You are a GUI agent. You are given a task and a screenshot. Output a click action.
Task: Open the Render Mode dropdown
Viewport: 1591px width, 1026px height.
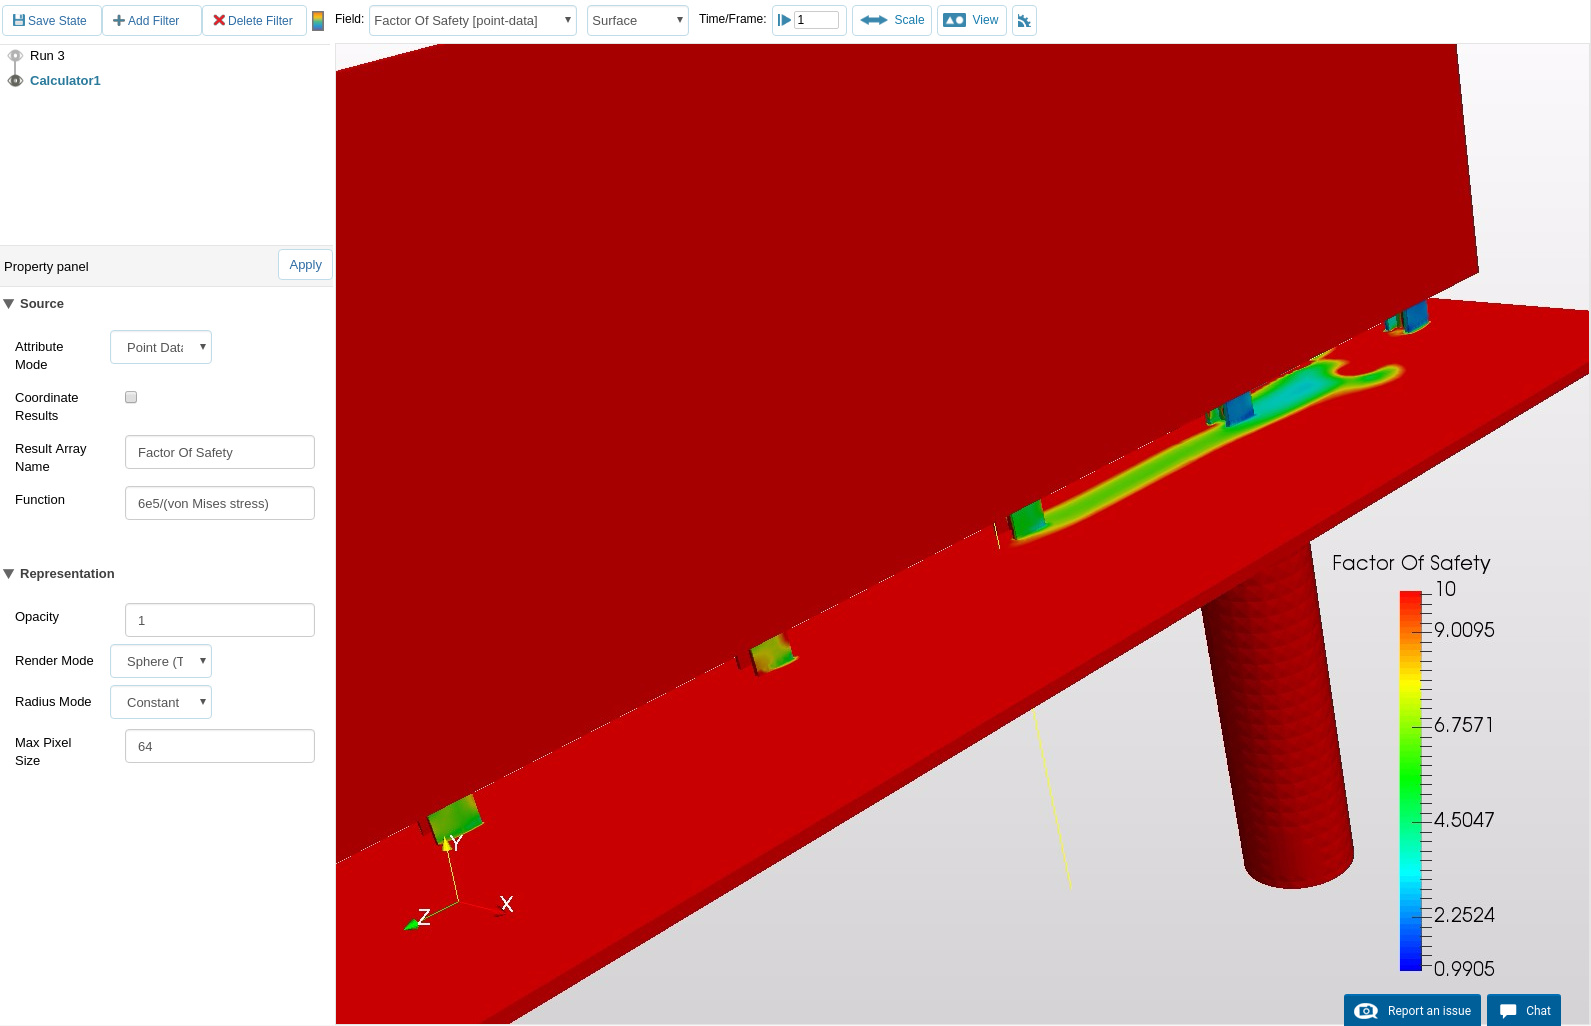point(161,661)
